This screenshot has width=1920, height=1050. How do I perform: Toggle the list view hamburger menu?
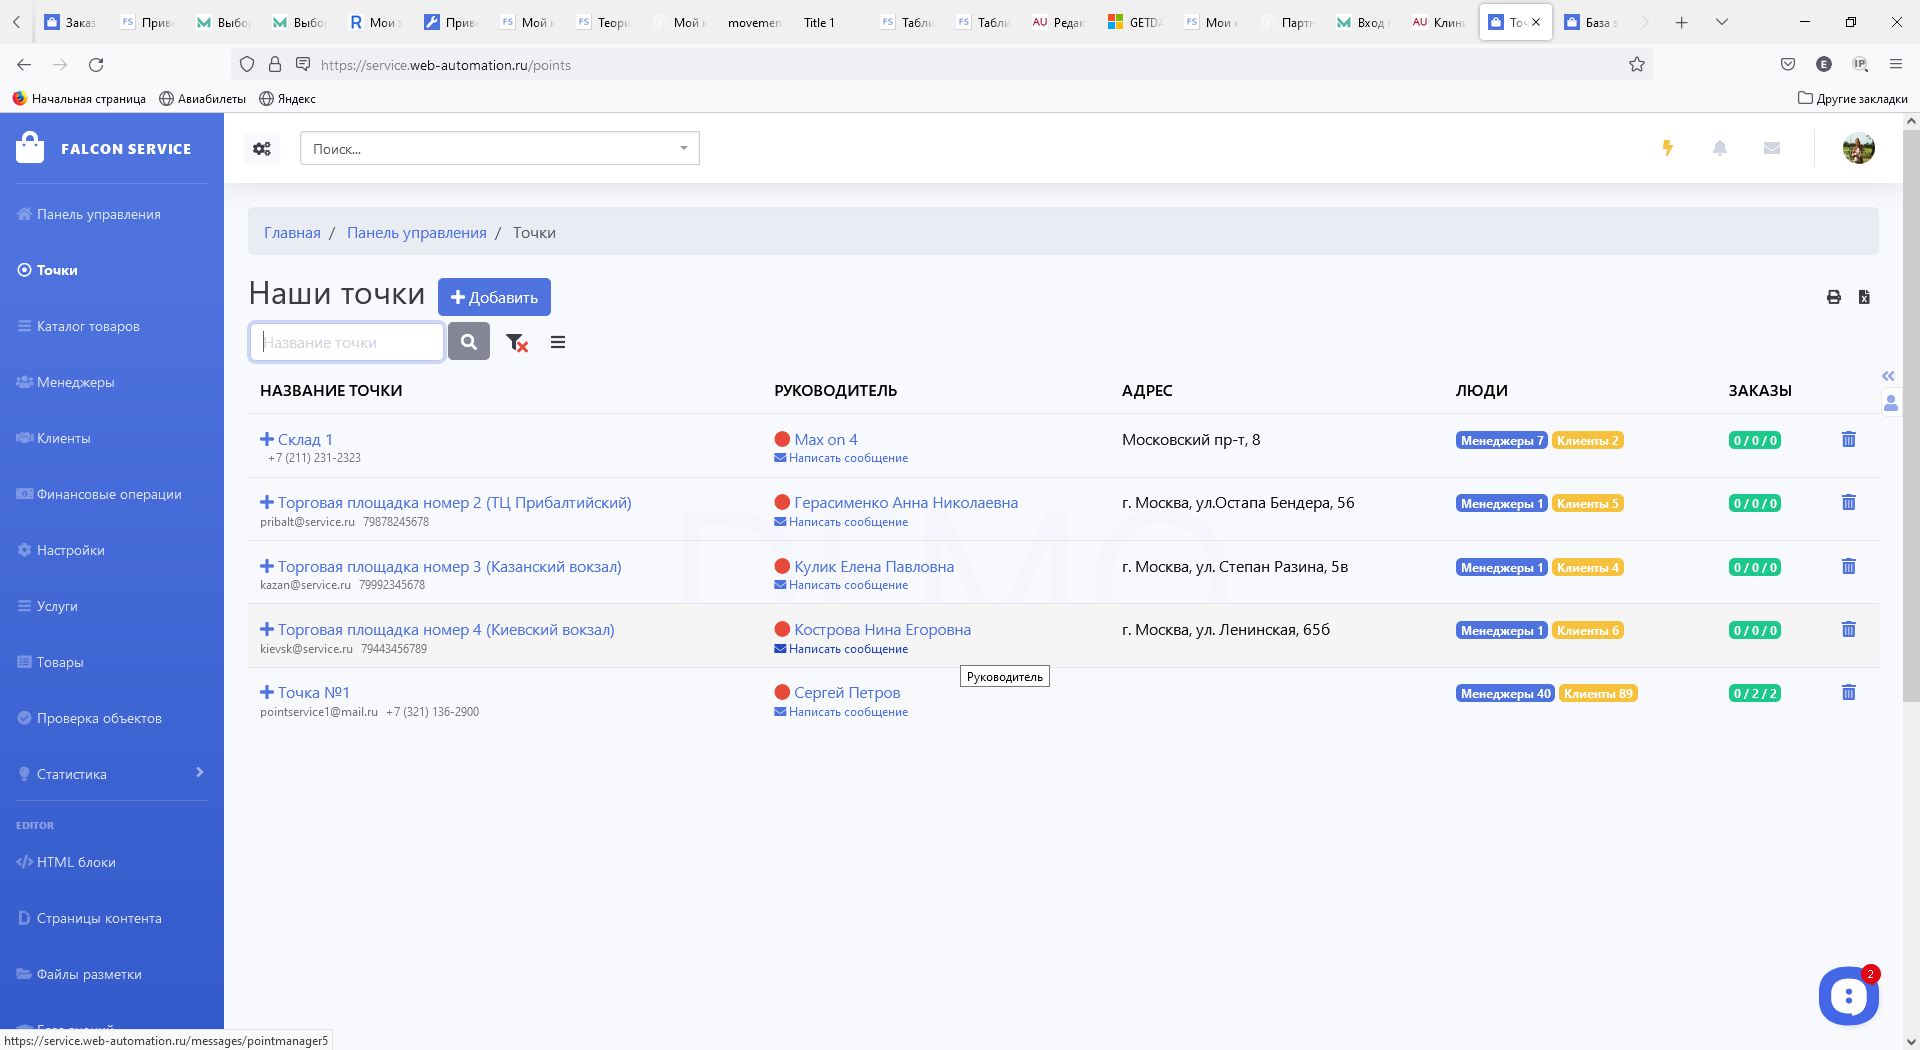558,343
